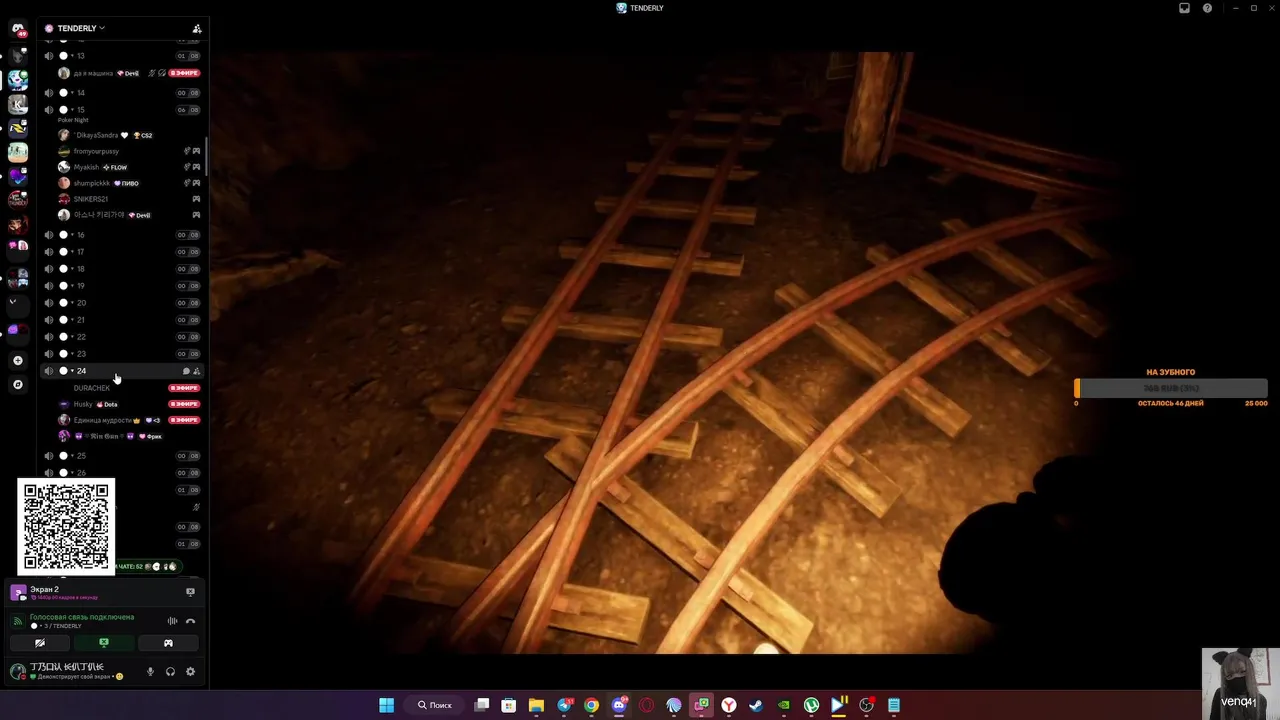The height and width of the screenshot is (720, 1280).
Task: Toggle noise suppression waveform icon
Action: pos(172,621)
